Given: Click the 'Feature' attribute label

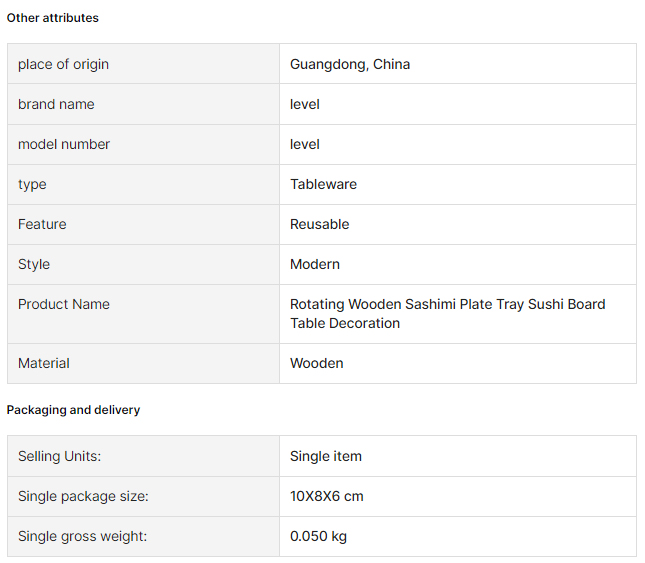Looking at the screenshot, I should click(42, 224).
